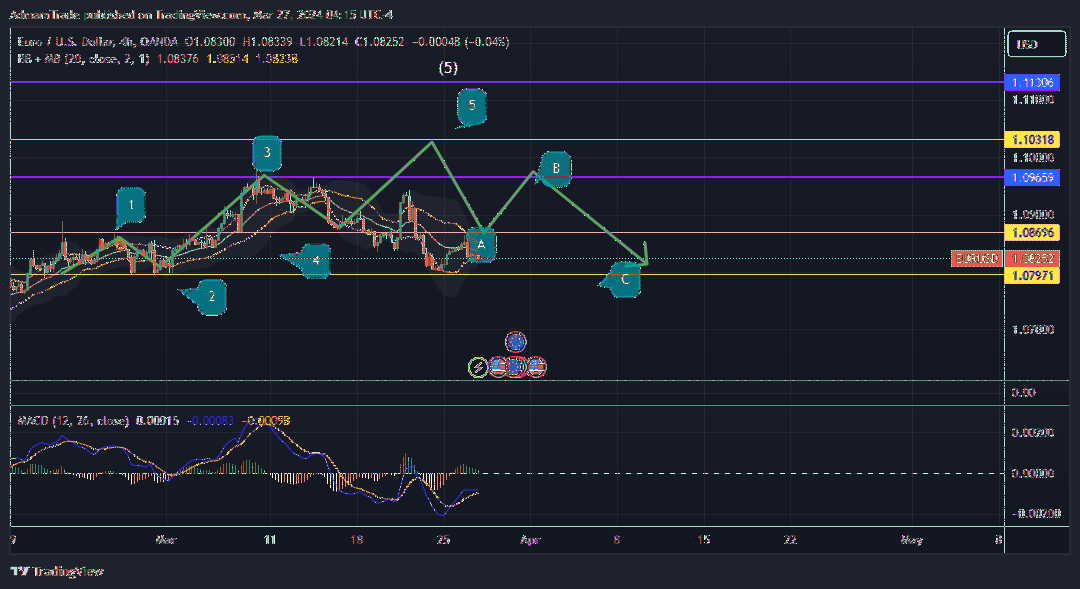Viewport: 1080px width, 589px height.
Task: Click the BB + MA indicator legend
Action: [83, 59]
